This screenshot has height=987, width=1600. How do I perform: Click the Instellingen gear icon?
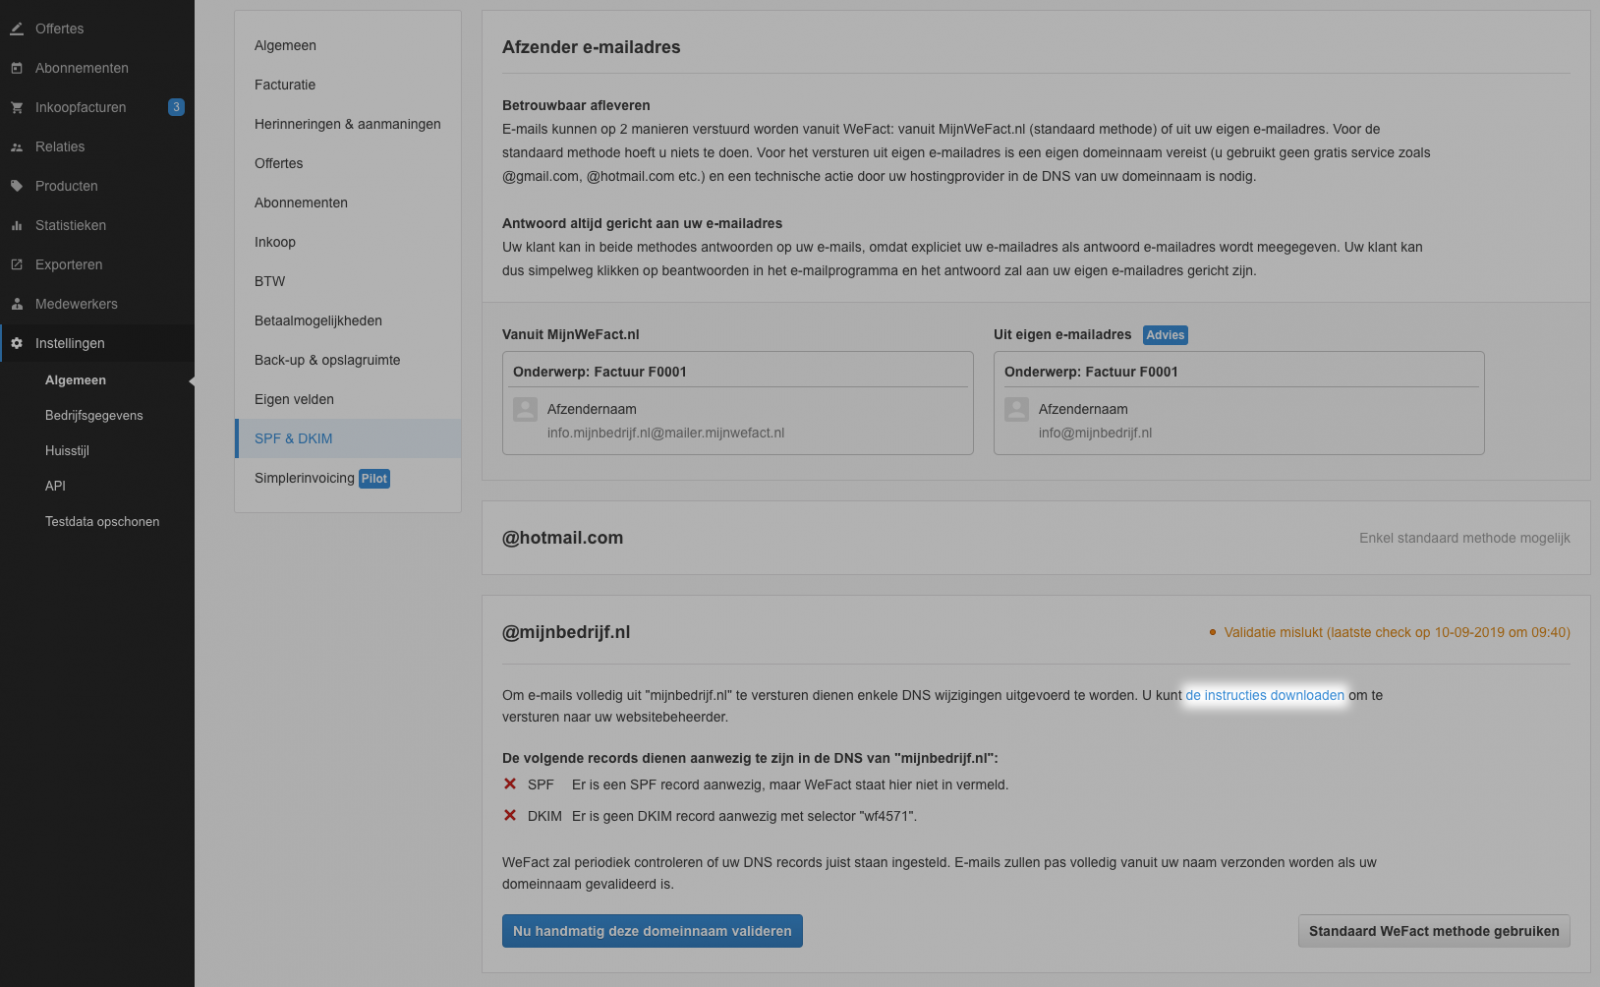click(x=17, y=343)
